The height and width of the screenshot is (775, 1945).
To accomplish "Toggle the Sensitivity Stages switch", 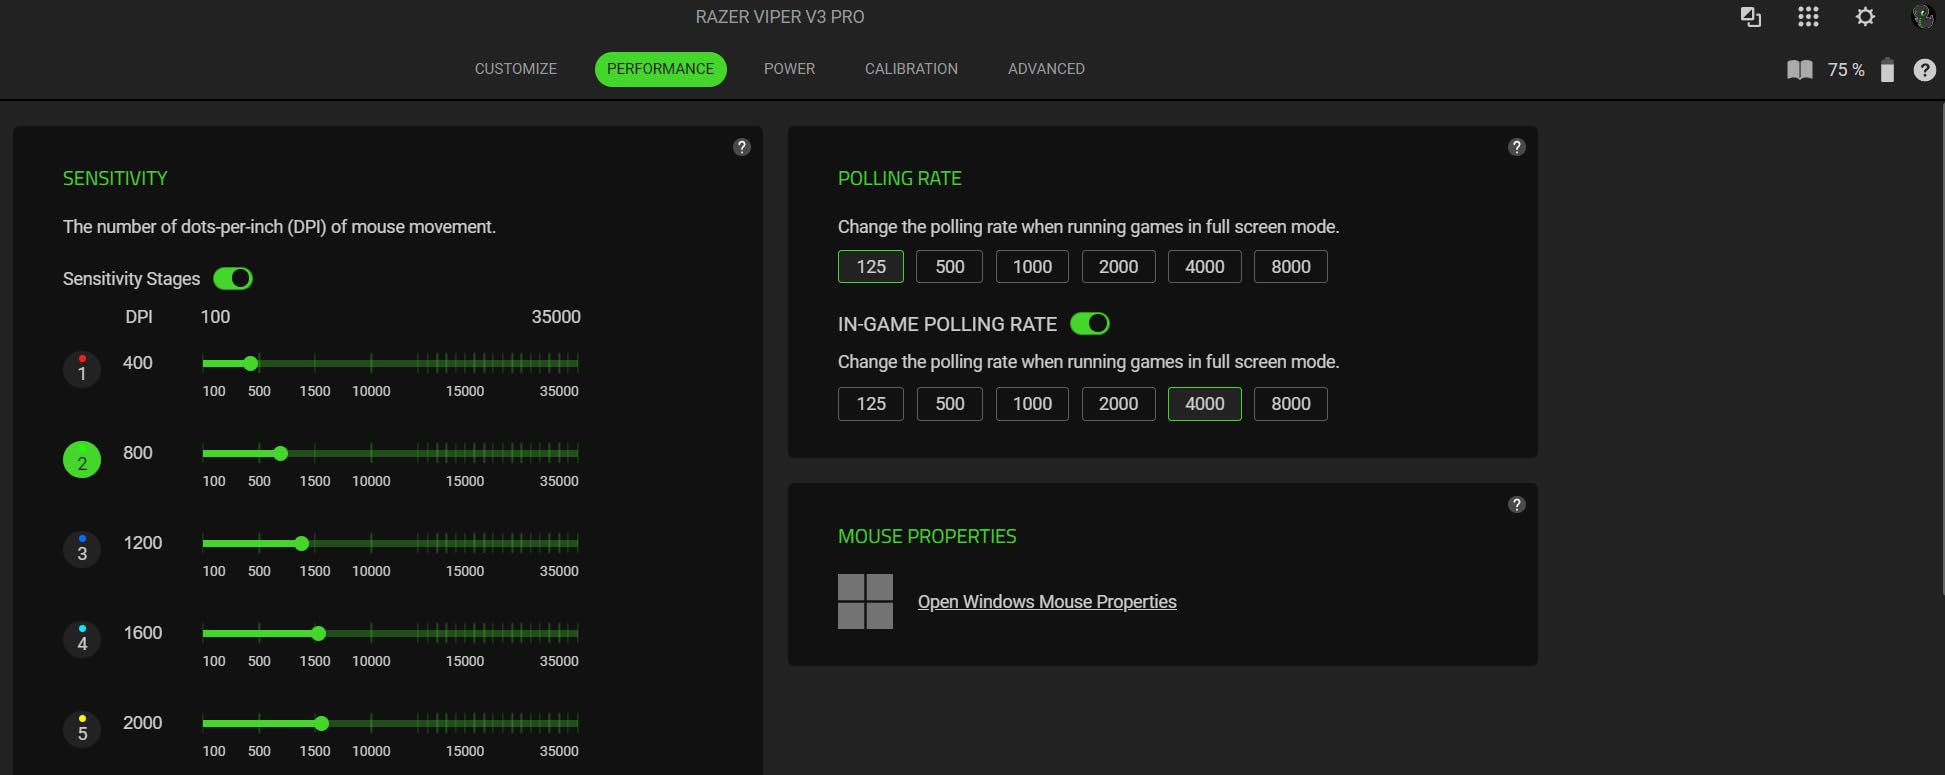I will click(x=233, y=279).
